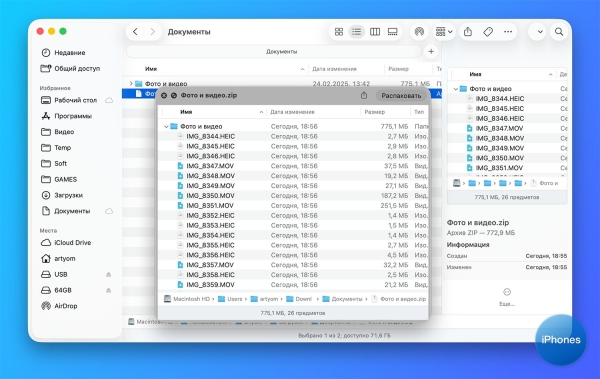This screenshot has height=379, width=600.
Task: Click Документы in Quick Look path bar
Action: click(x=342, y=299)
